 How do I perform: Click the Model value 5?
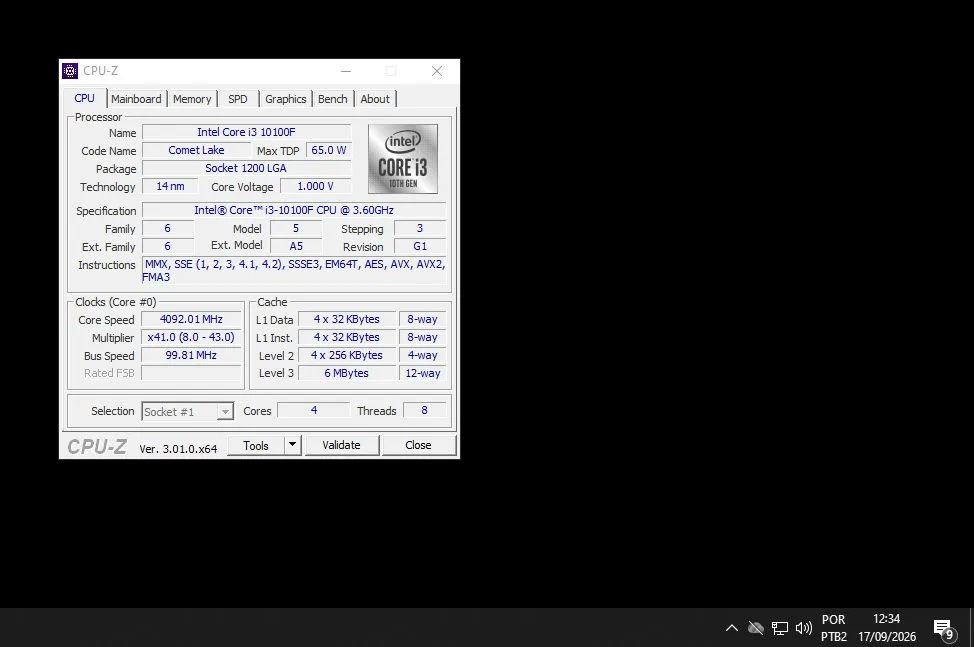tap(296, 228)
